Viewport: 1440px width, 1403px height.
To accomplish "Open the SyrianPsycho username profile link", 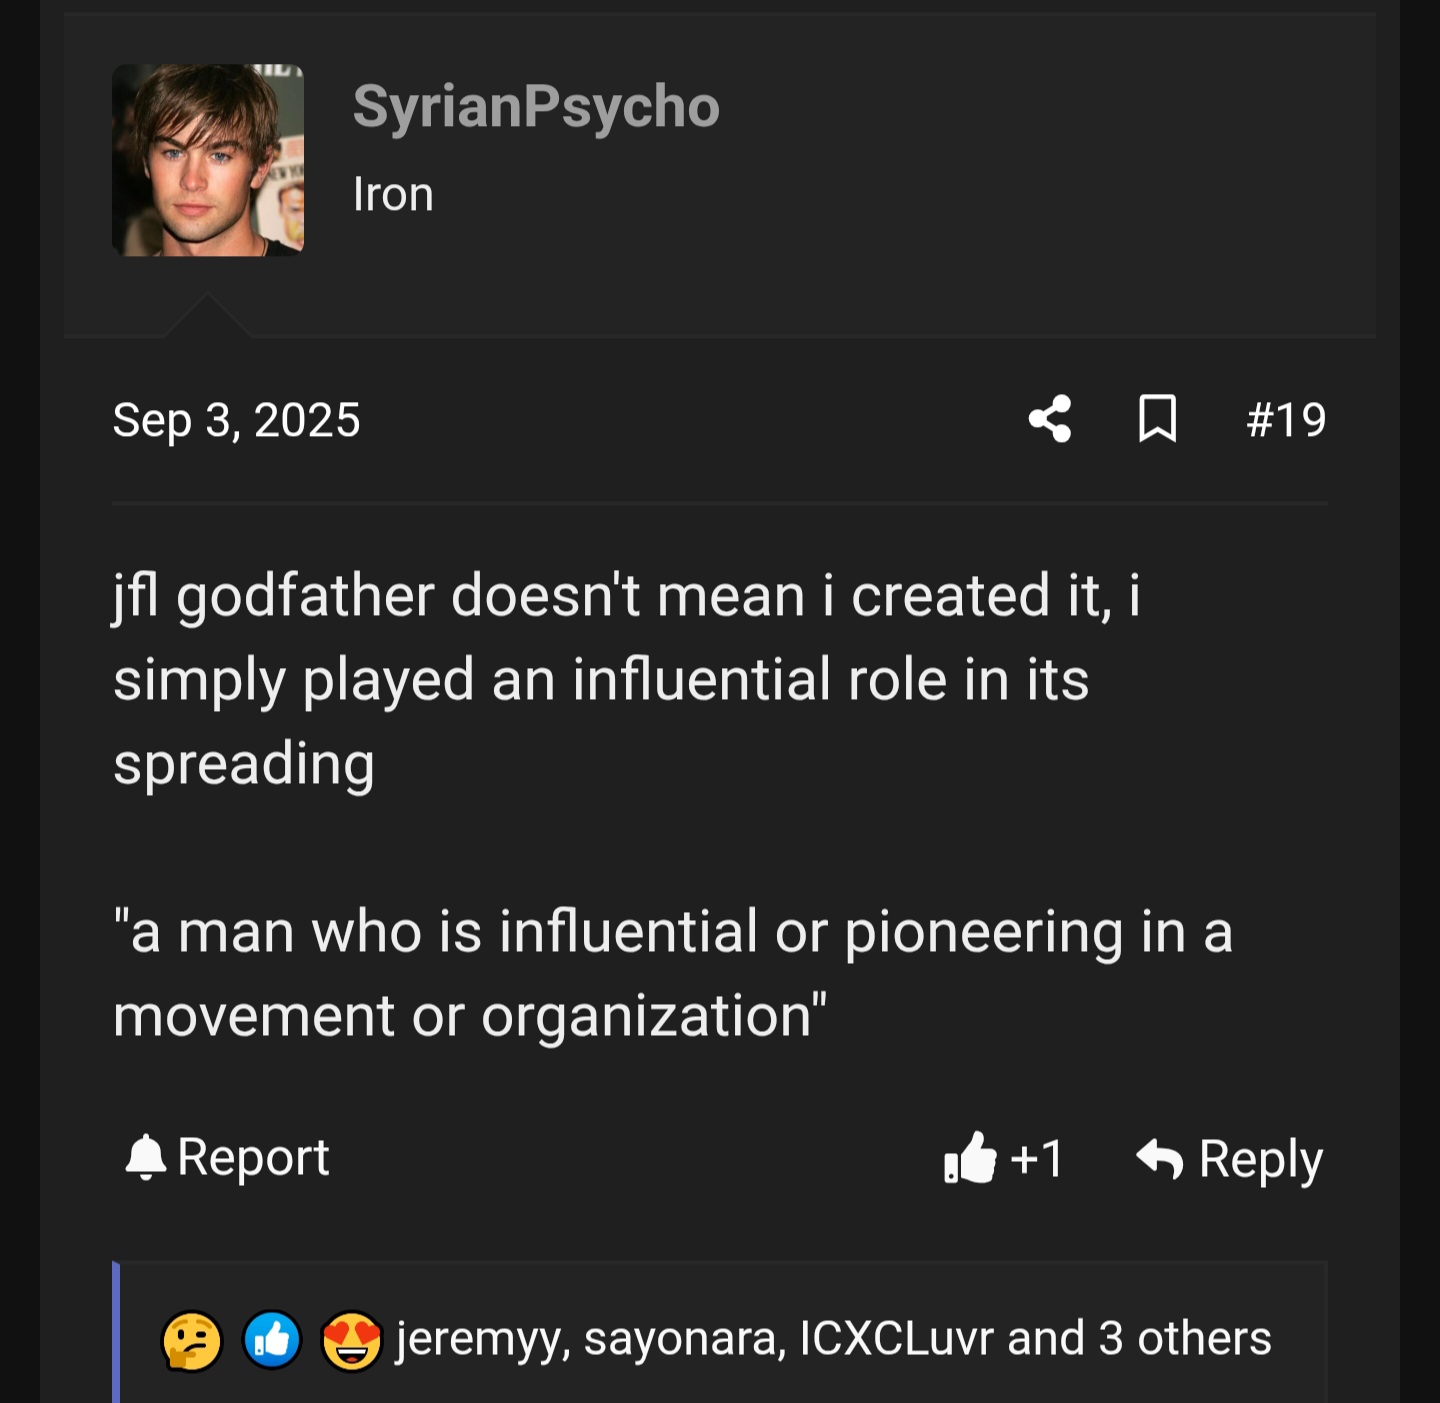I will tap(536, 106).
